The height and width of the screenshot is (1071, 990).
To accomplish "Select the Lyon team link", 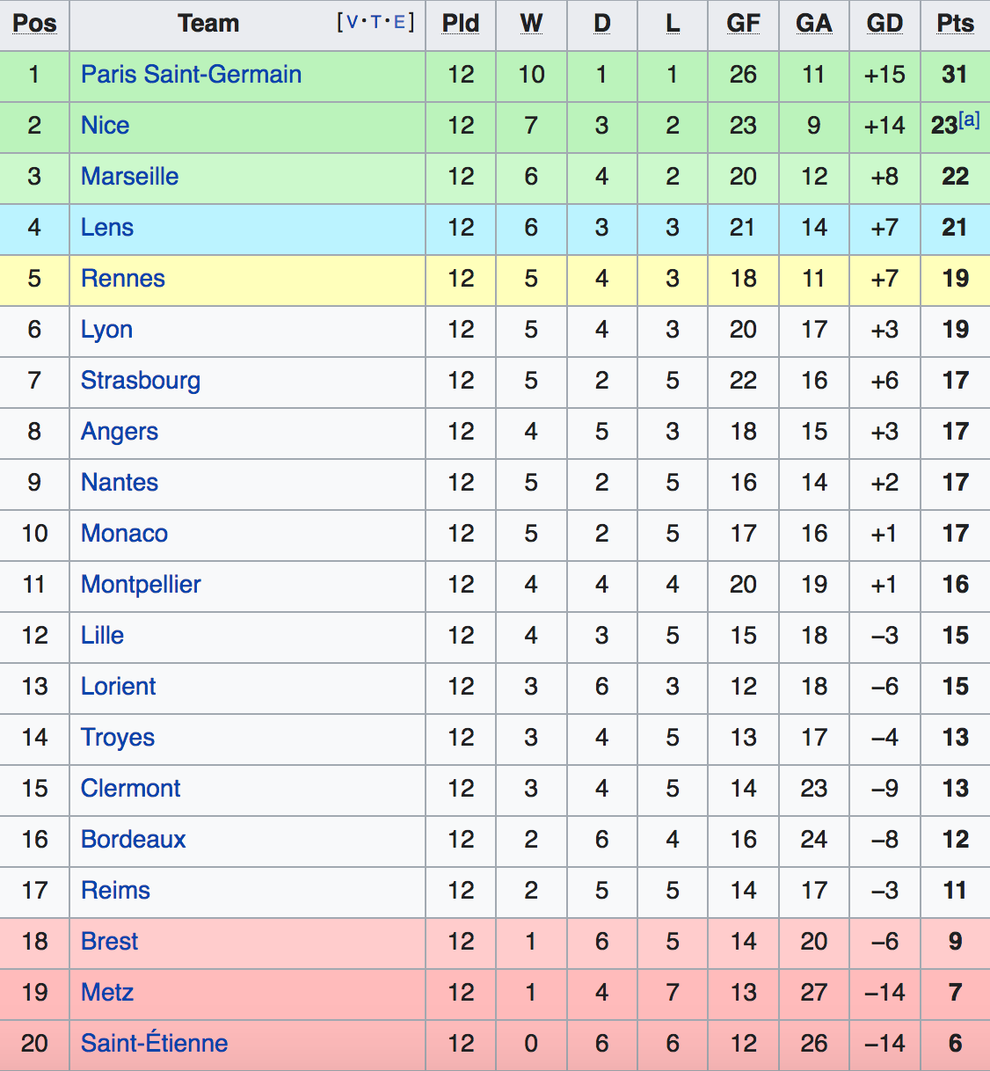I will click(107, 330).
